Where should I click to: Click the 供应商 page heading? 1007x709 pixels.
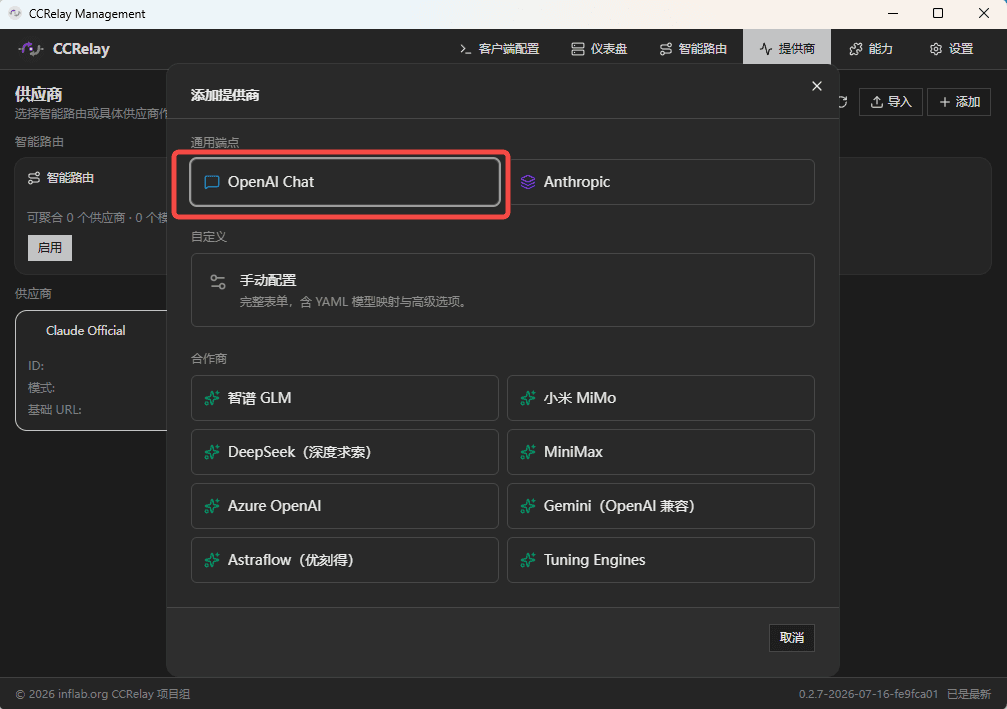click(39, 94)
